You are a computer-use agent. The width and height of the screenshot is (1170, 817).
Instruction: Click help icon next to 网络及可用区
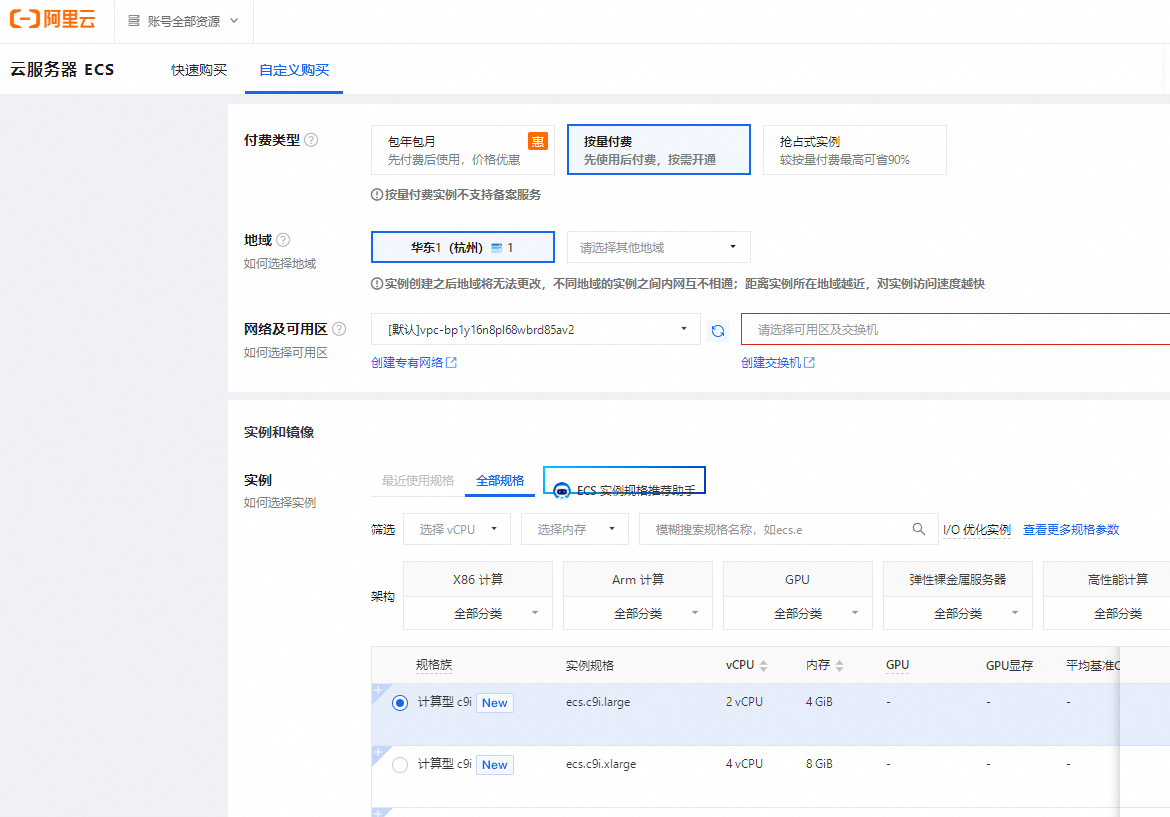click(x=339, y=329)
